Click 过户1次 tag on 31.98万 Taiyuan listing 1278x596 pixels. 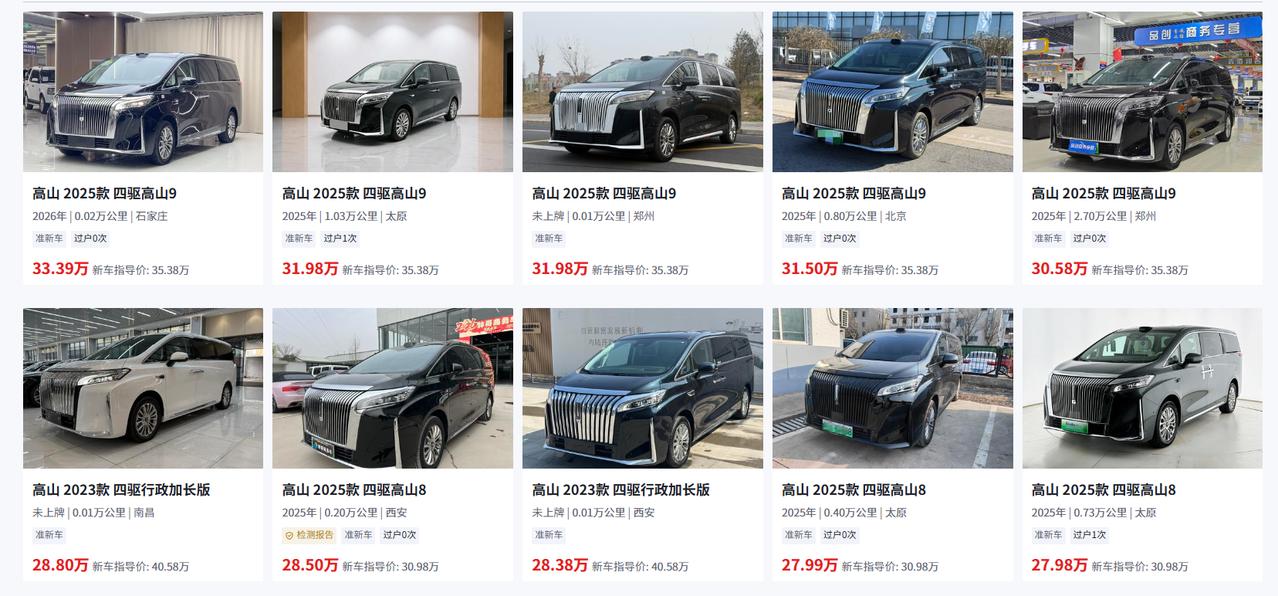pos(340,239)
